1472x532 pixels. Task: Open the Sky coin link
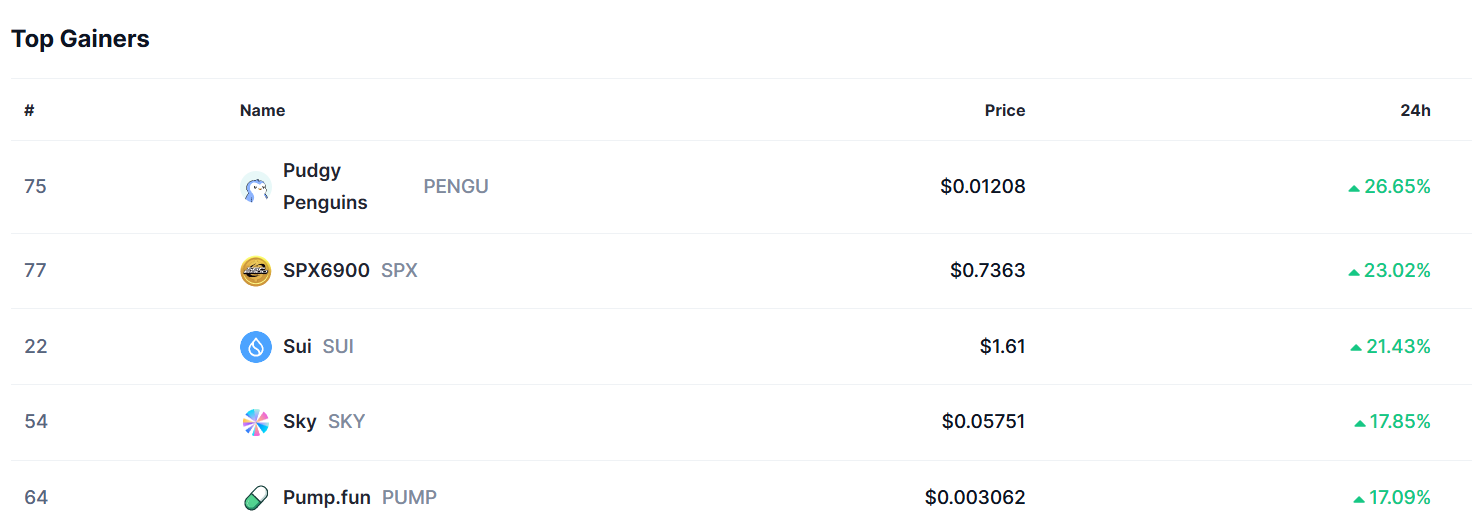299,421
